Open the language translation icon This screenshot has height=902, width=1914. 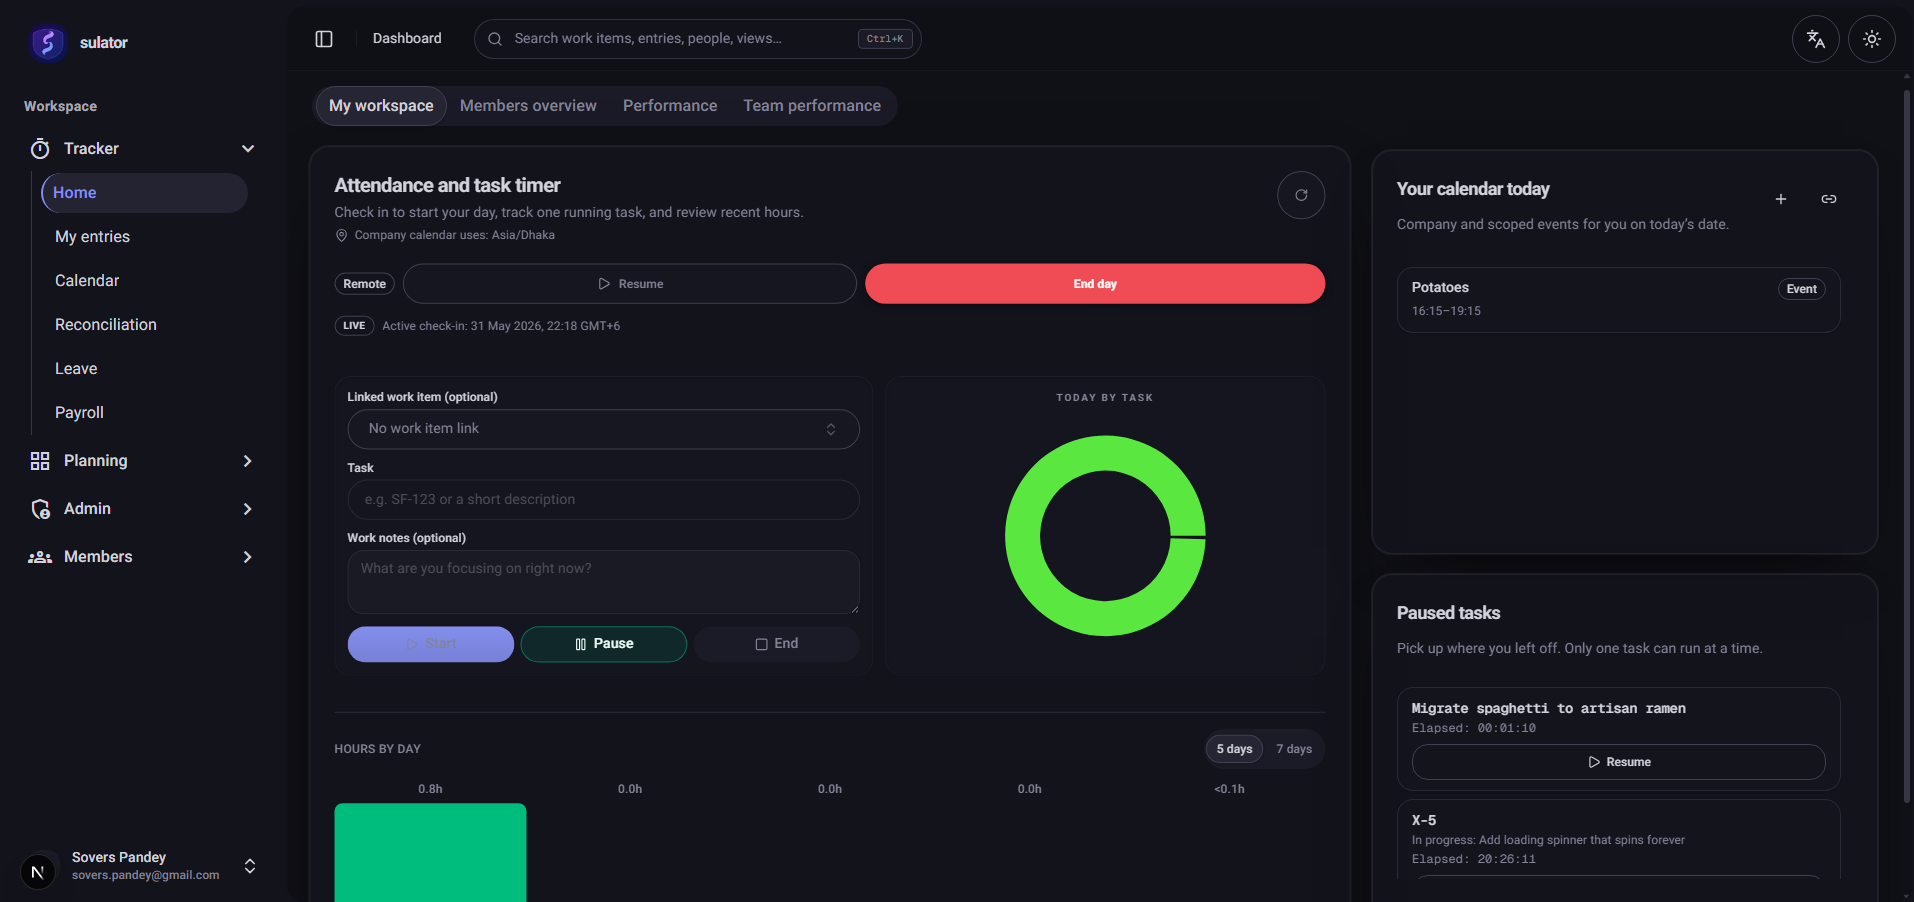pyautogui.click(x=1816, y=39)
